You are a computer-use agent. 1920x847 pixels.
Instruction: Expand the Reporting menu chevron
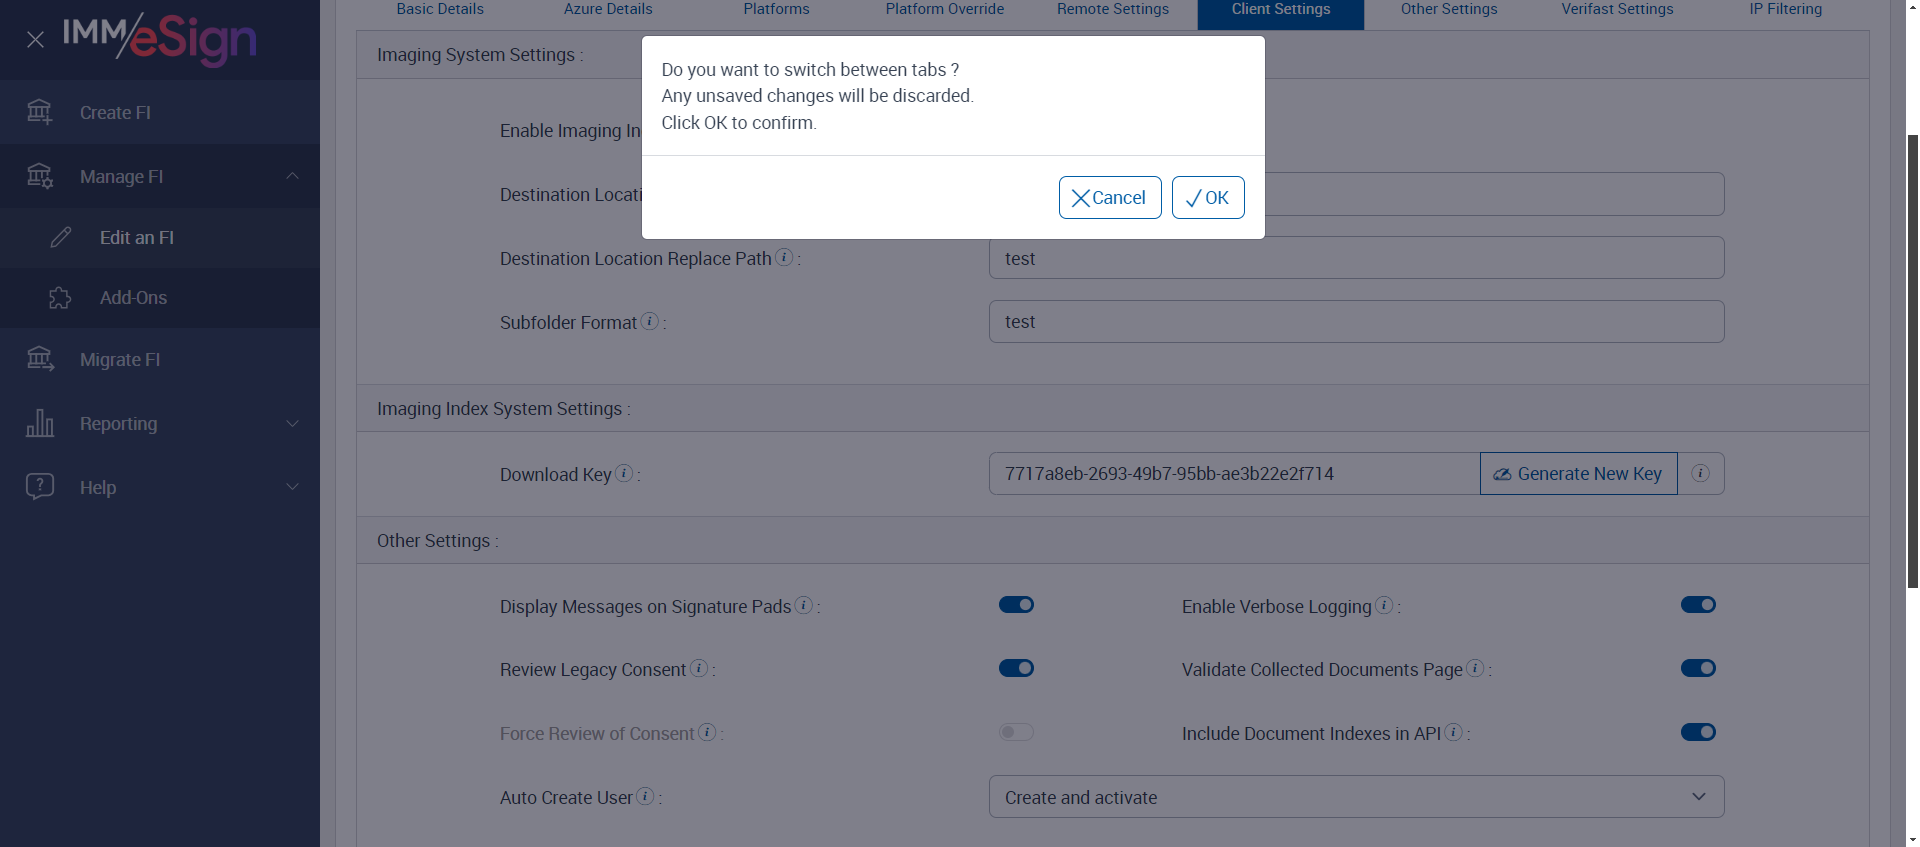(293, 424)
